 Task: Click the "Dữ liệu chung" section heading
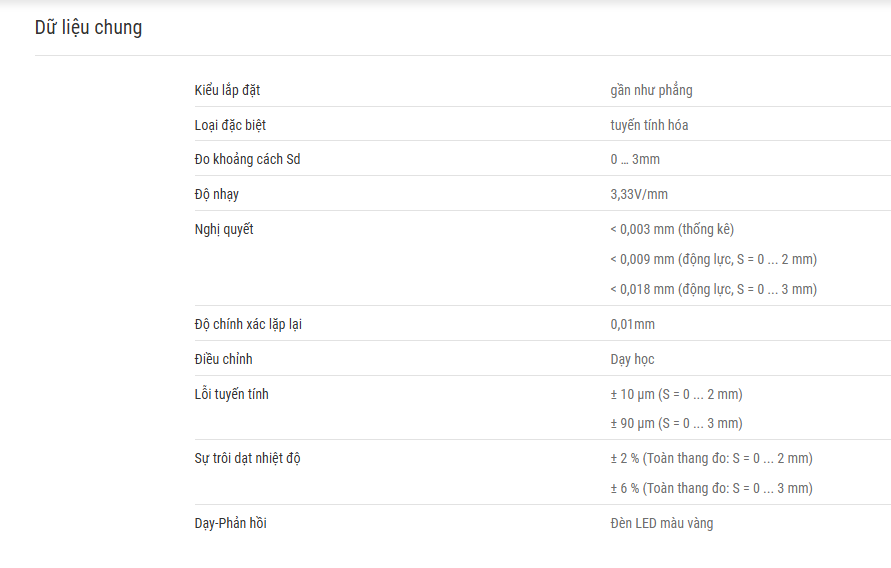88,27
